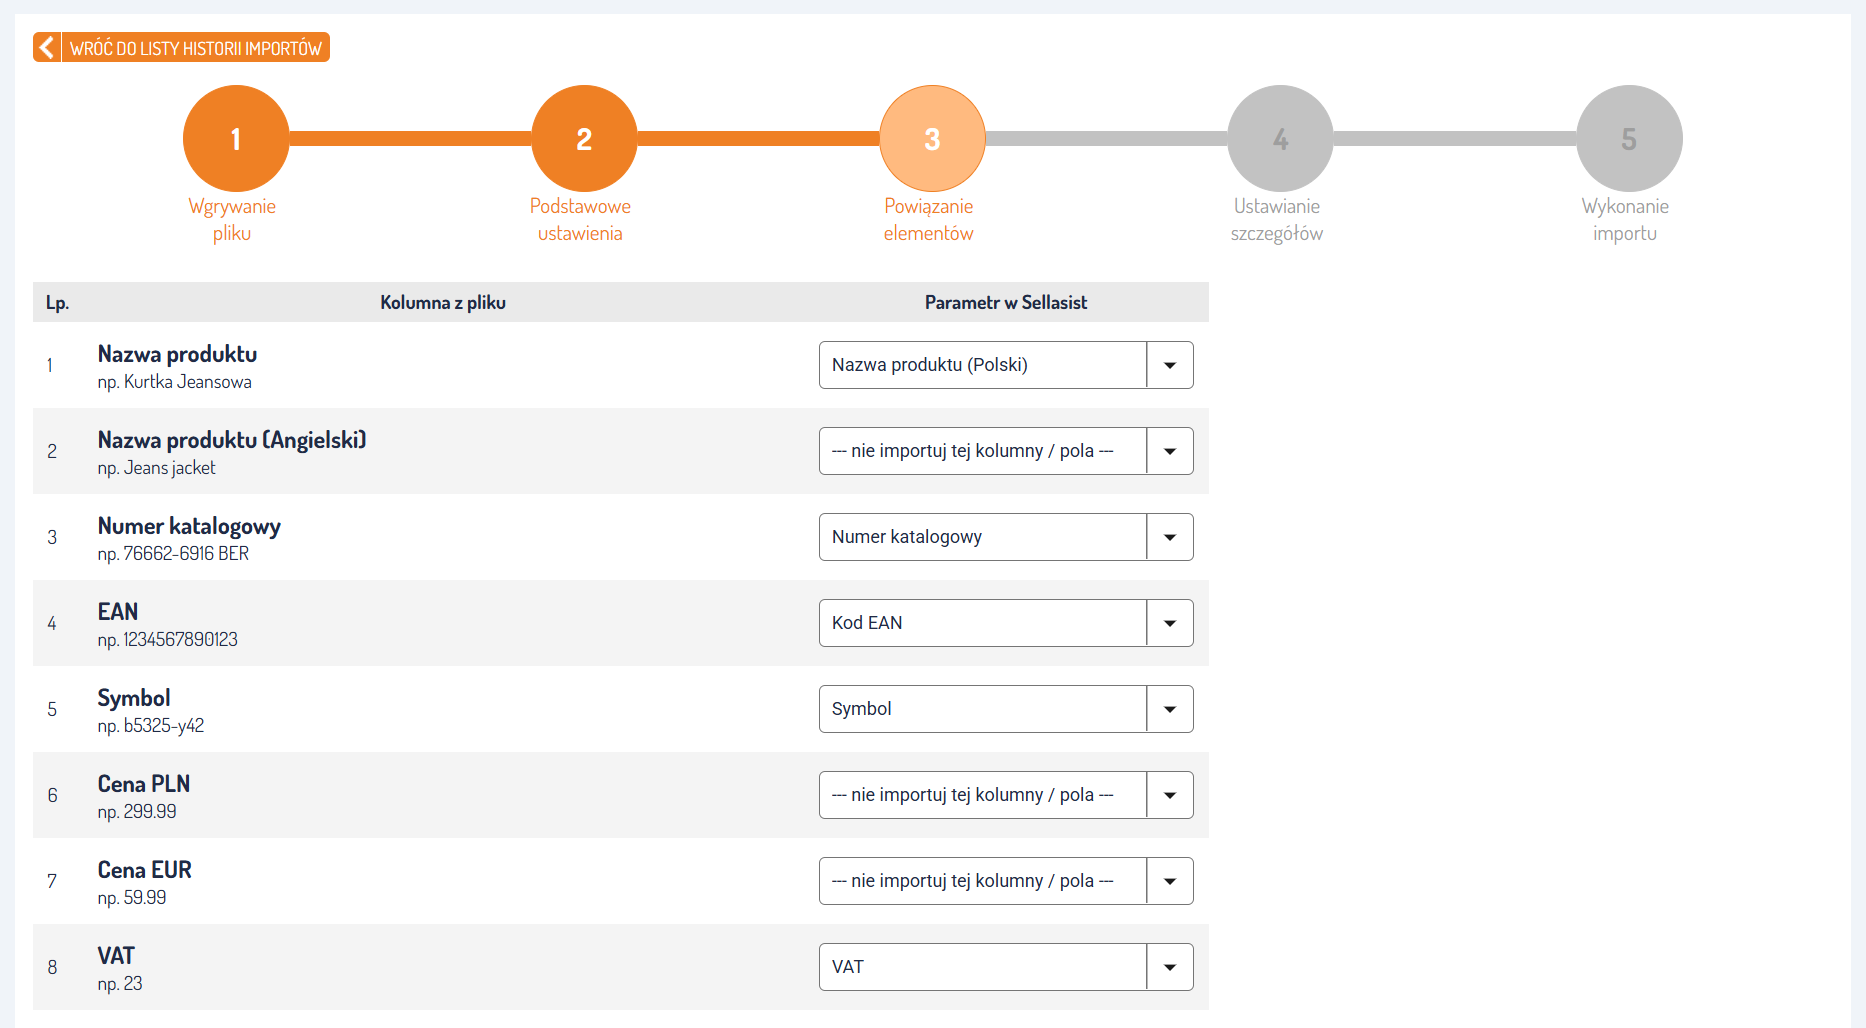Open the VAT parameter dropdown
The image size is (1866, 1028).
pos(1005,967)
